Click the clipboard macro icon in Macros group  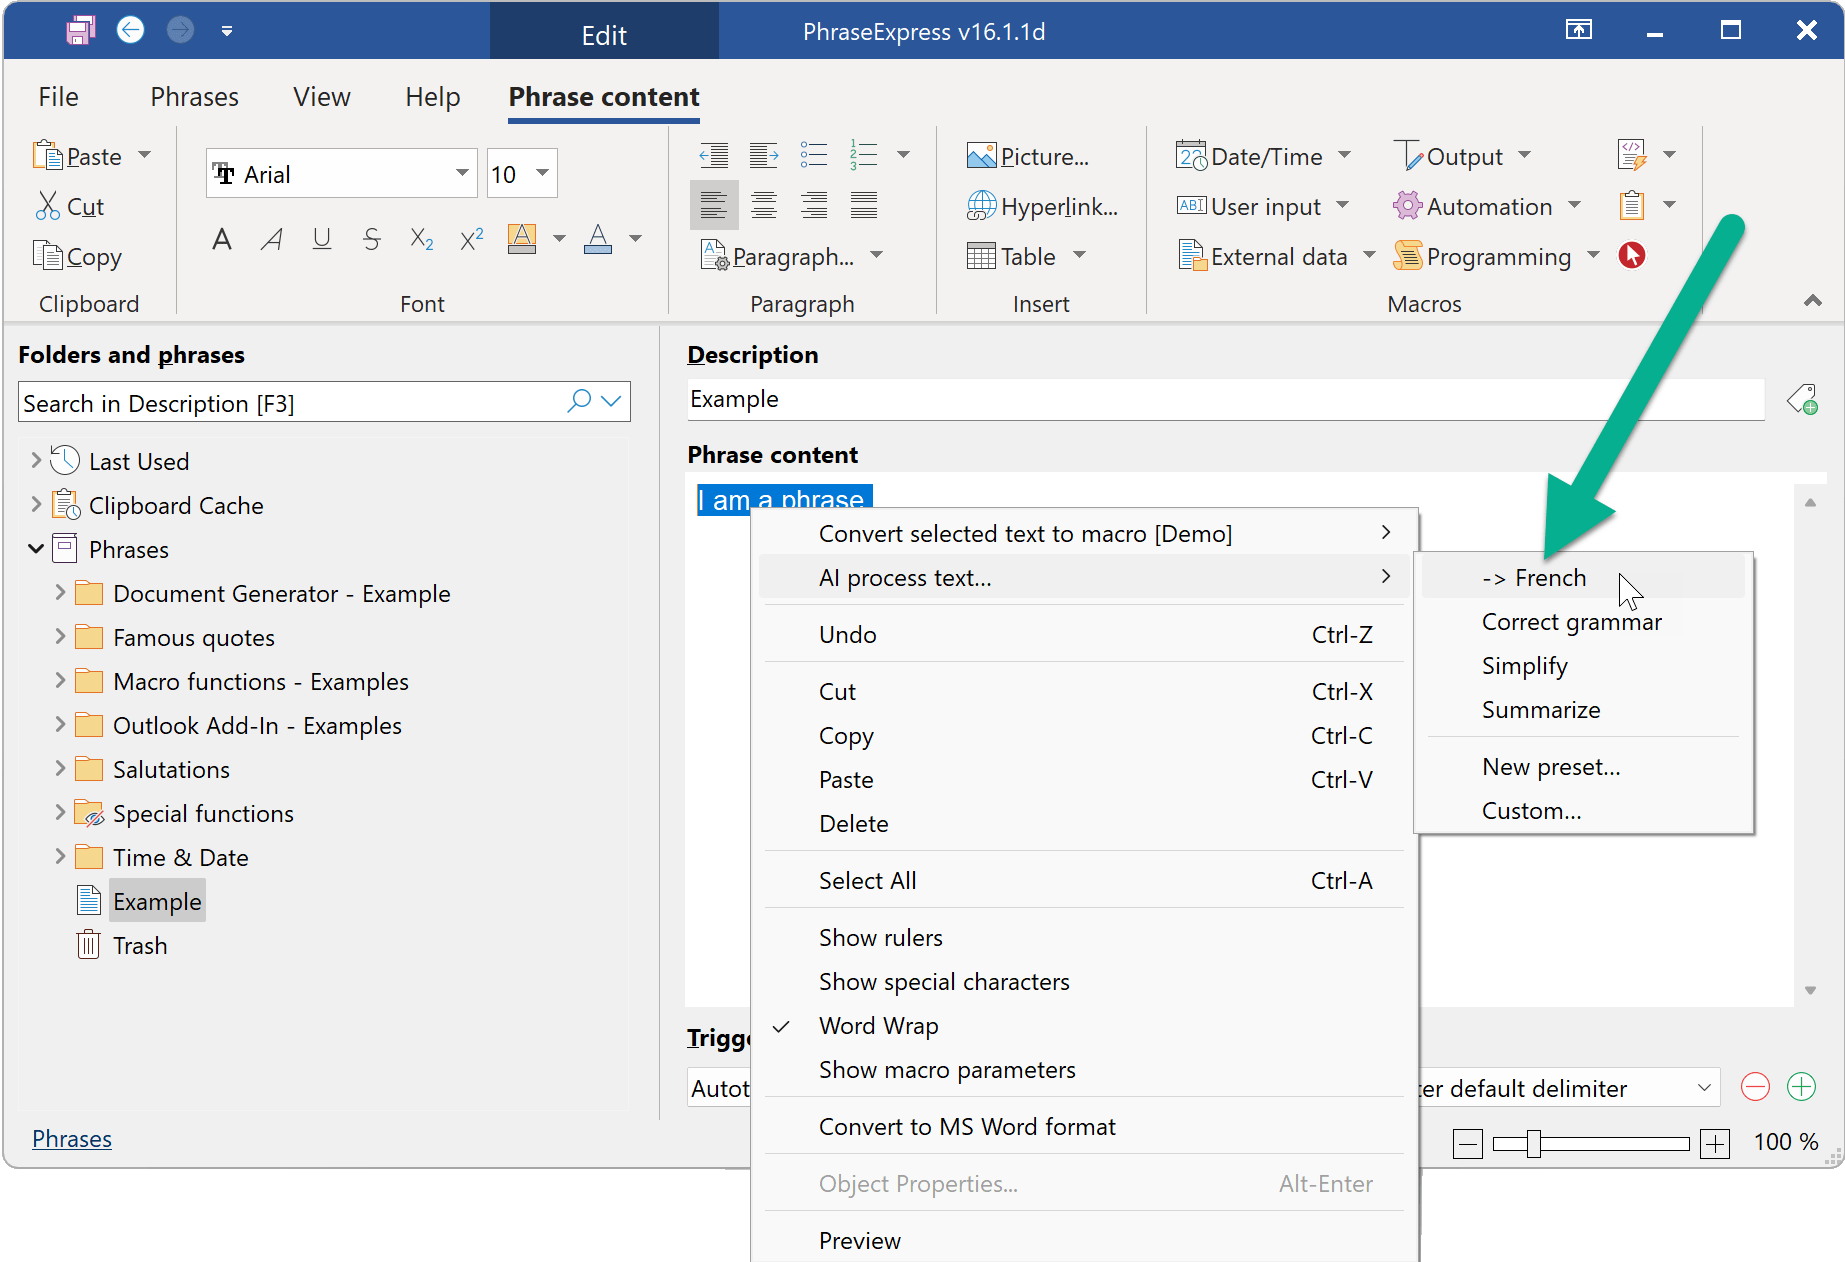click(1632, 205)
